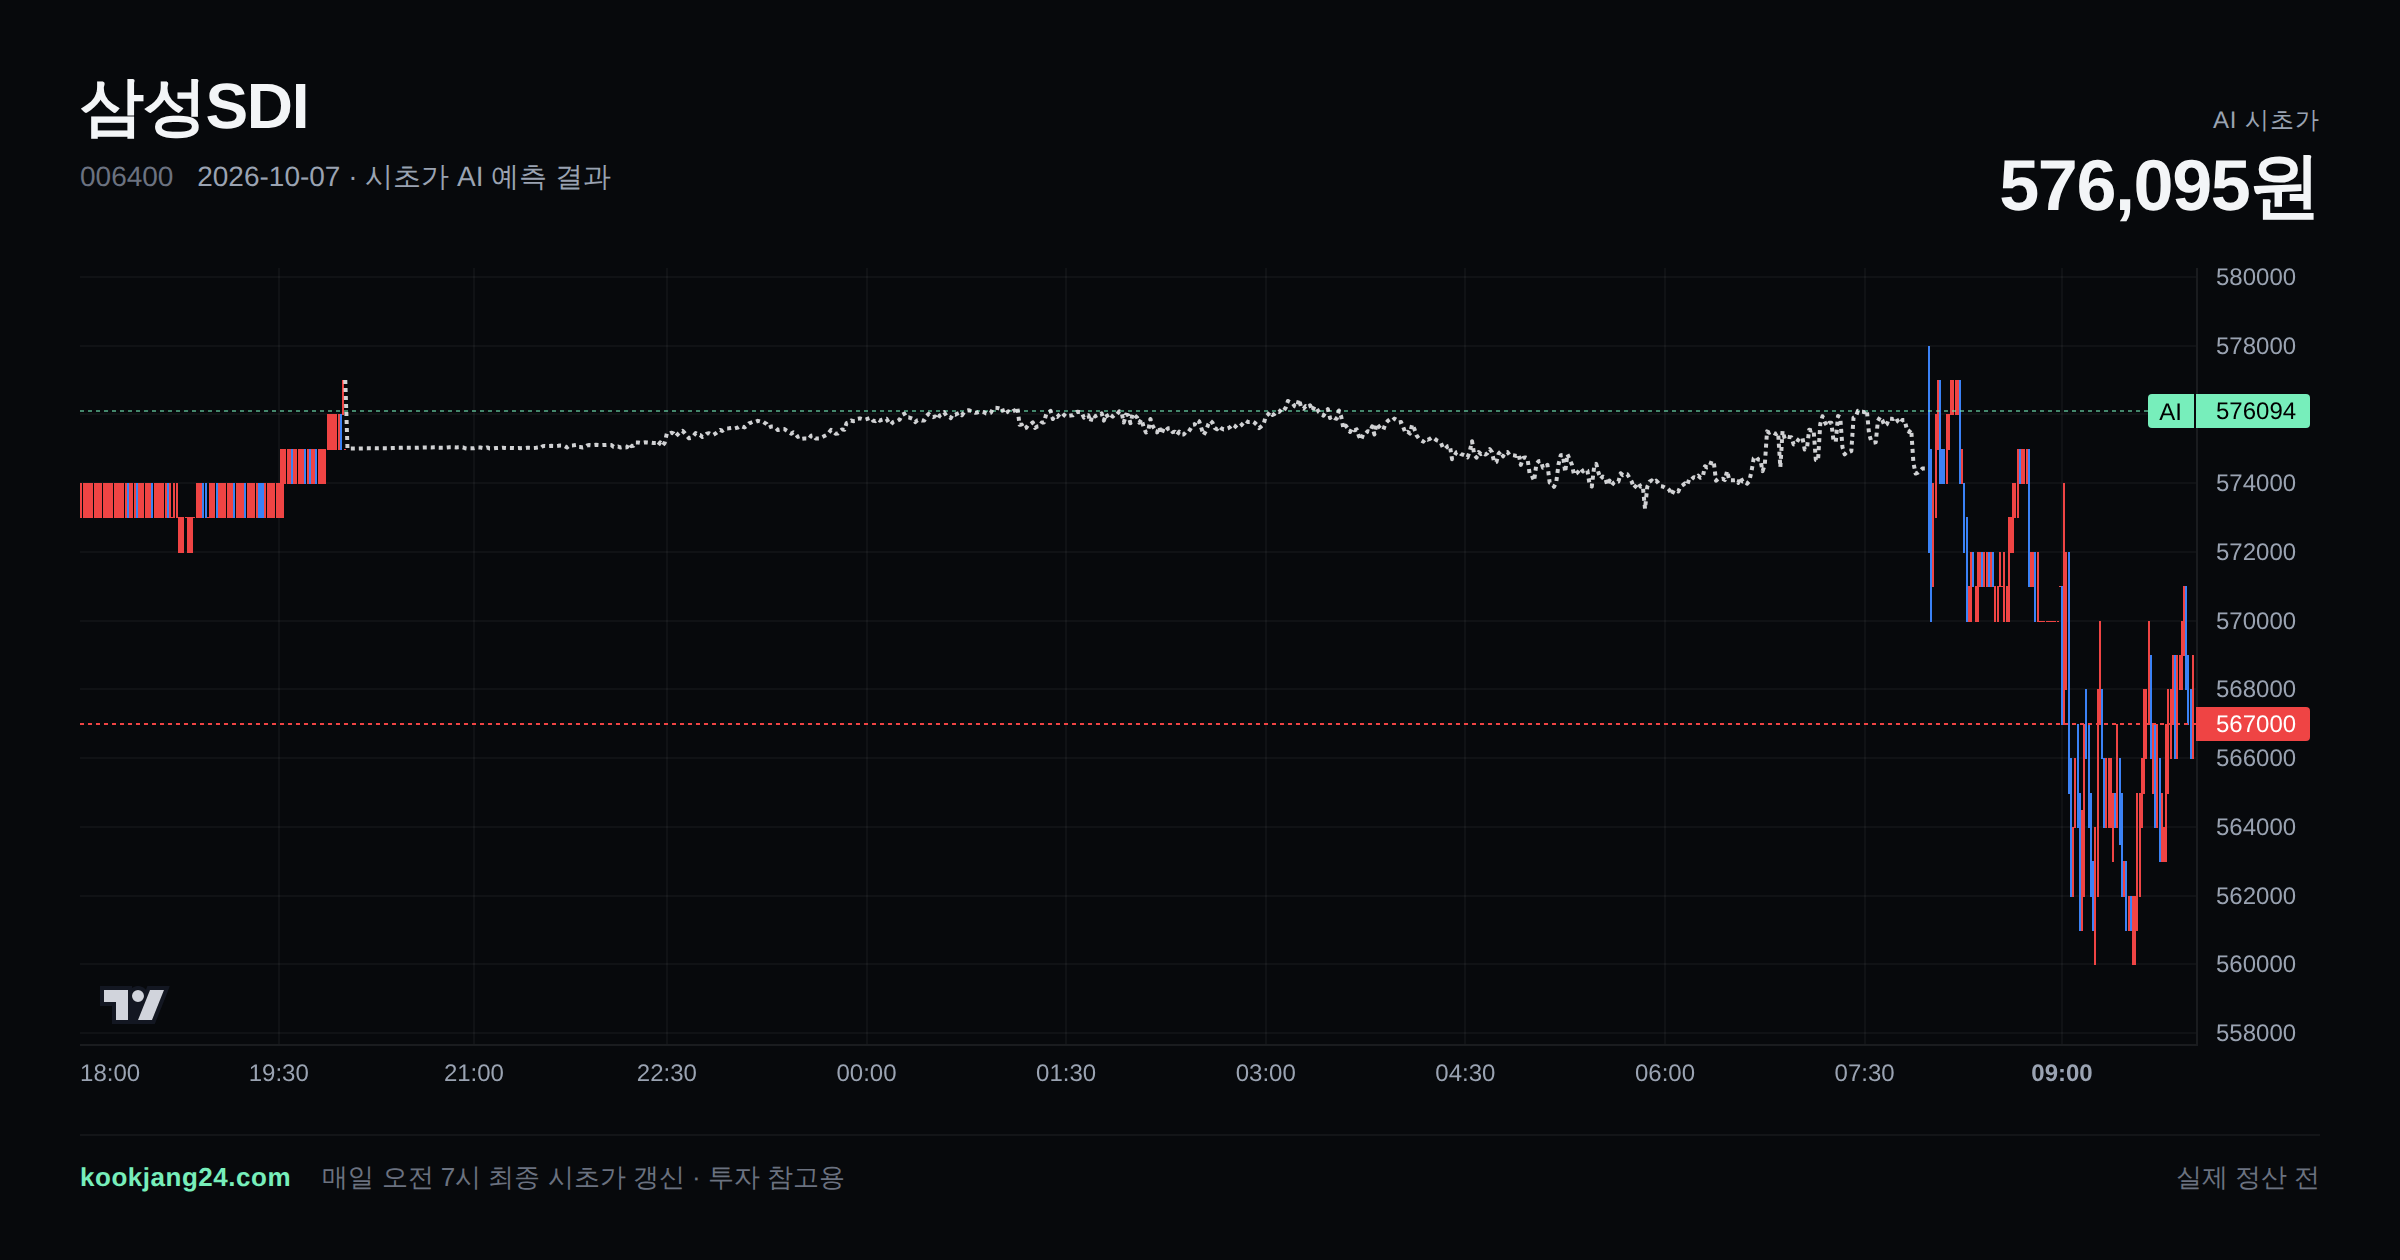2400x1260 pixels.
Task: Click the 566000 price axis value
Action: (x=2255, y=758)
